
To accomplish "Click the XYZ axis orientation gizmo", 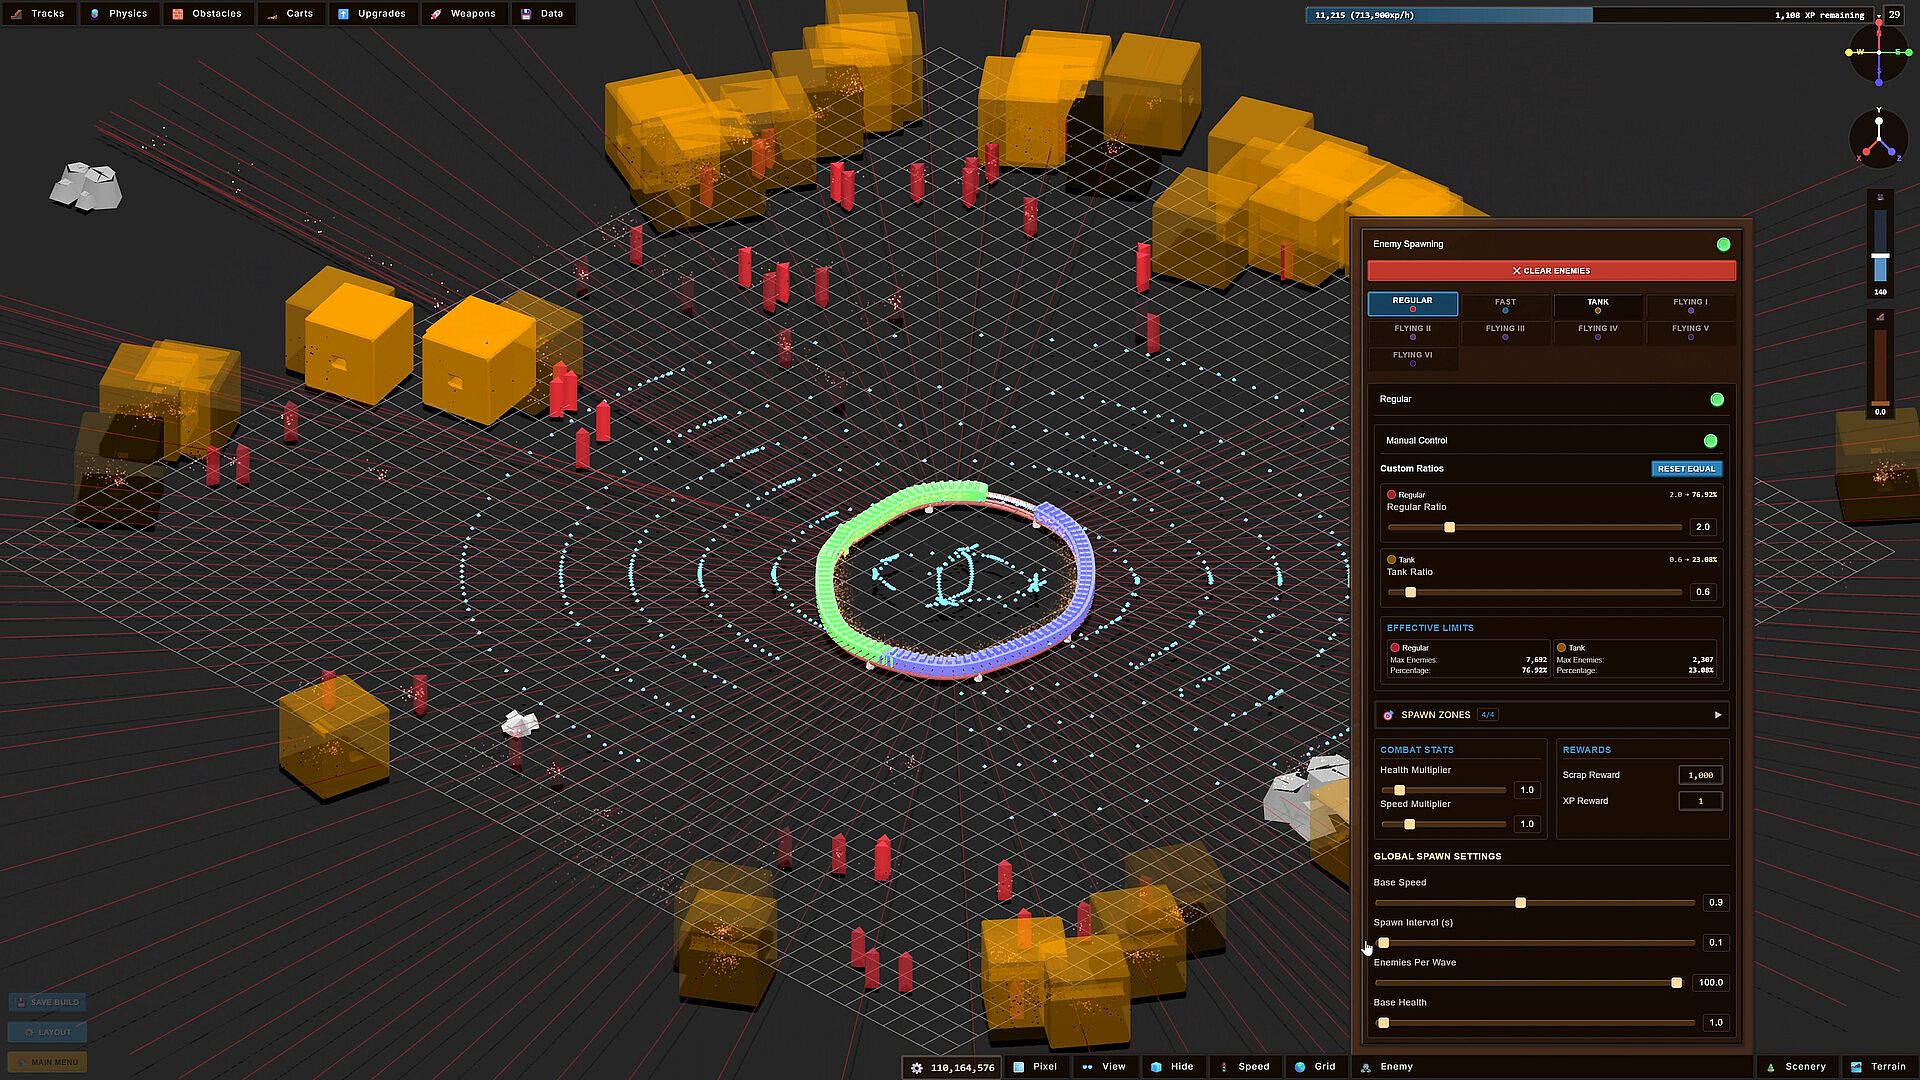I will click(1878, 138).
